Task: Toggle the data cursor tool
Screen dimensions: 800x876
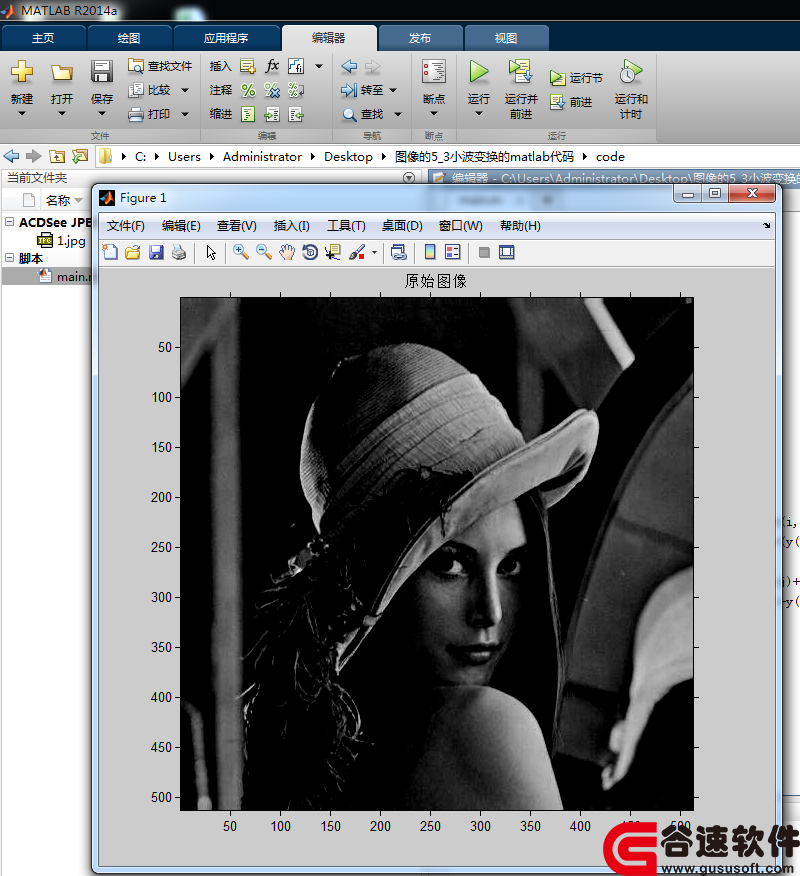Action: coord(333,252)
